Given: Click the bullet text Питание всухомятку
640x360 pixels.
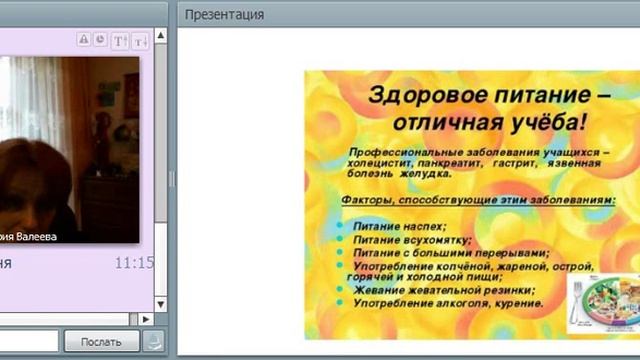Looking at the screenshot, I should [x=412, y=240].
